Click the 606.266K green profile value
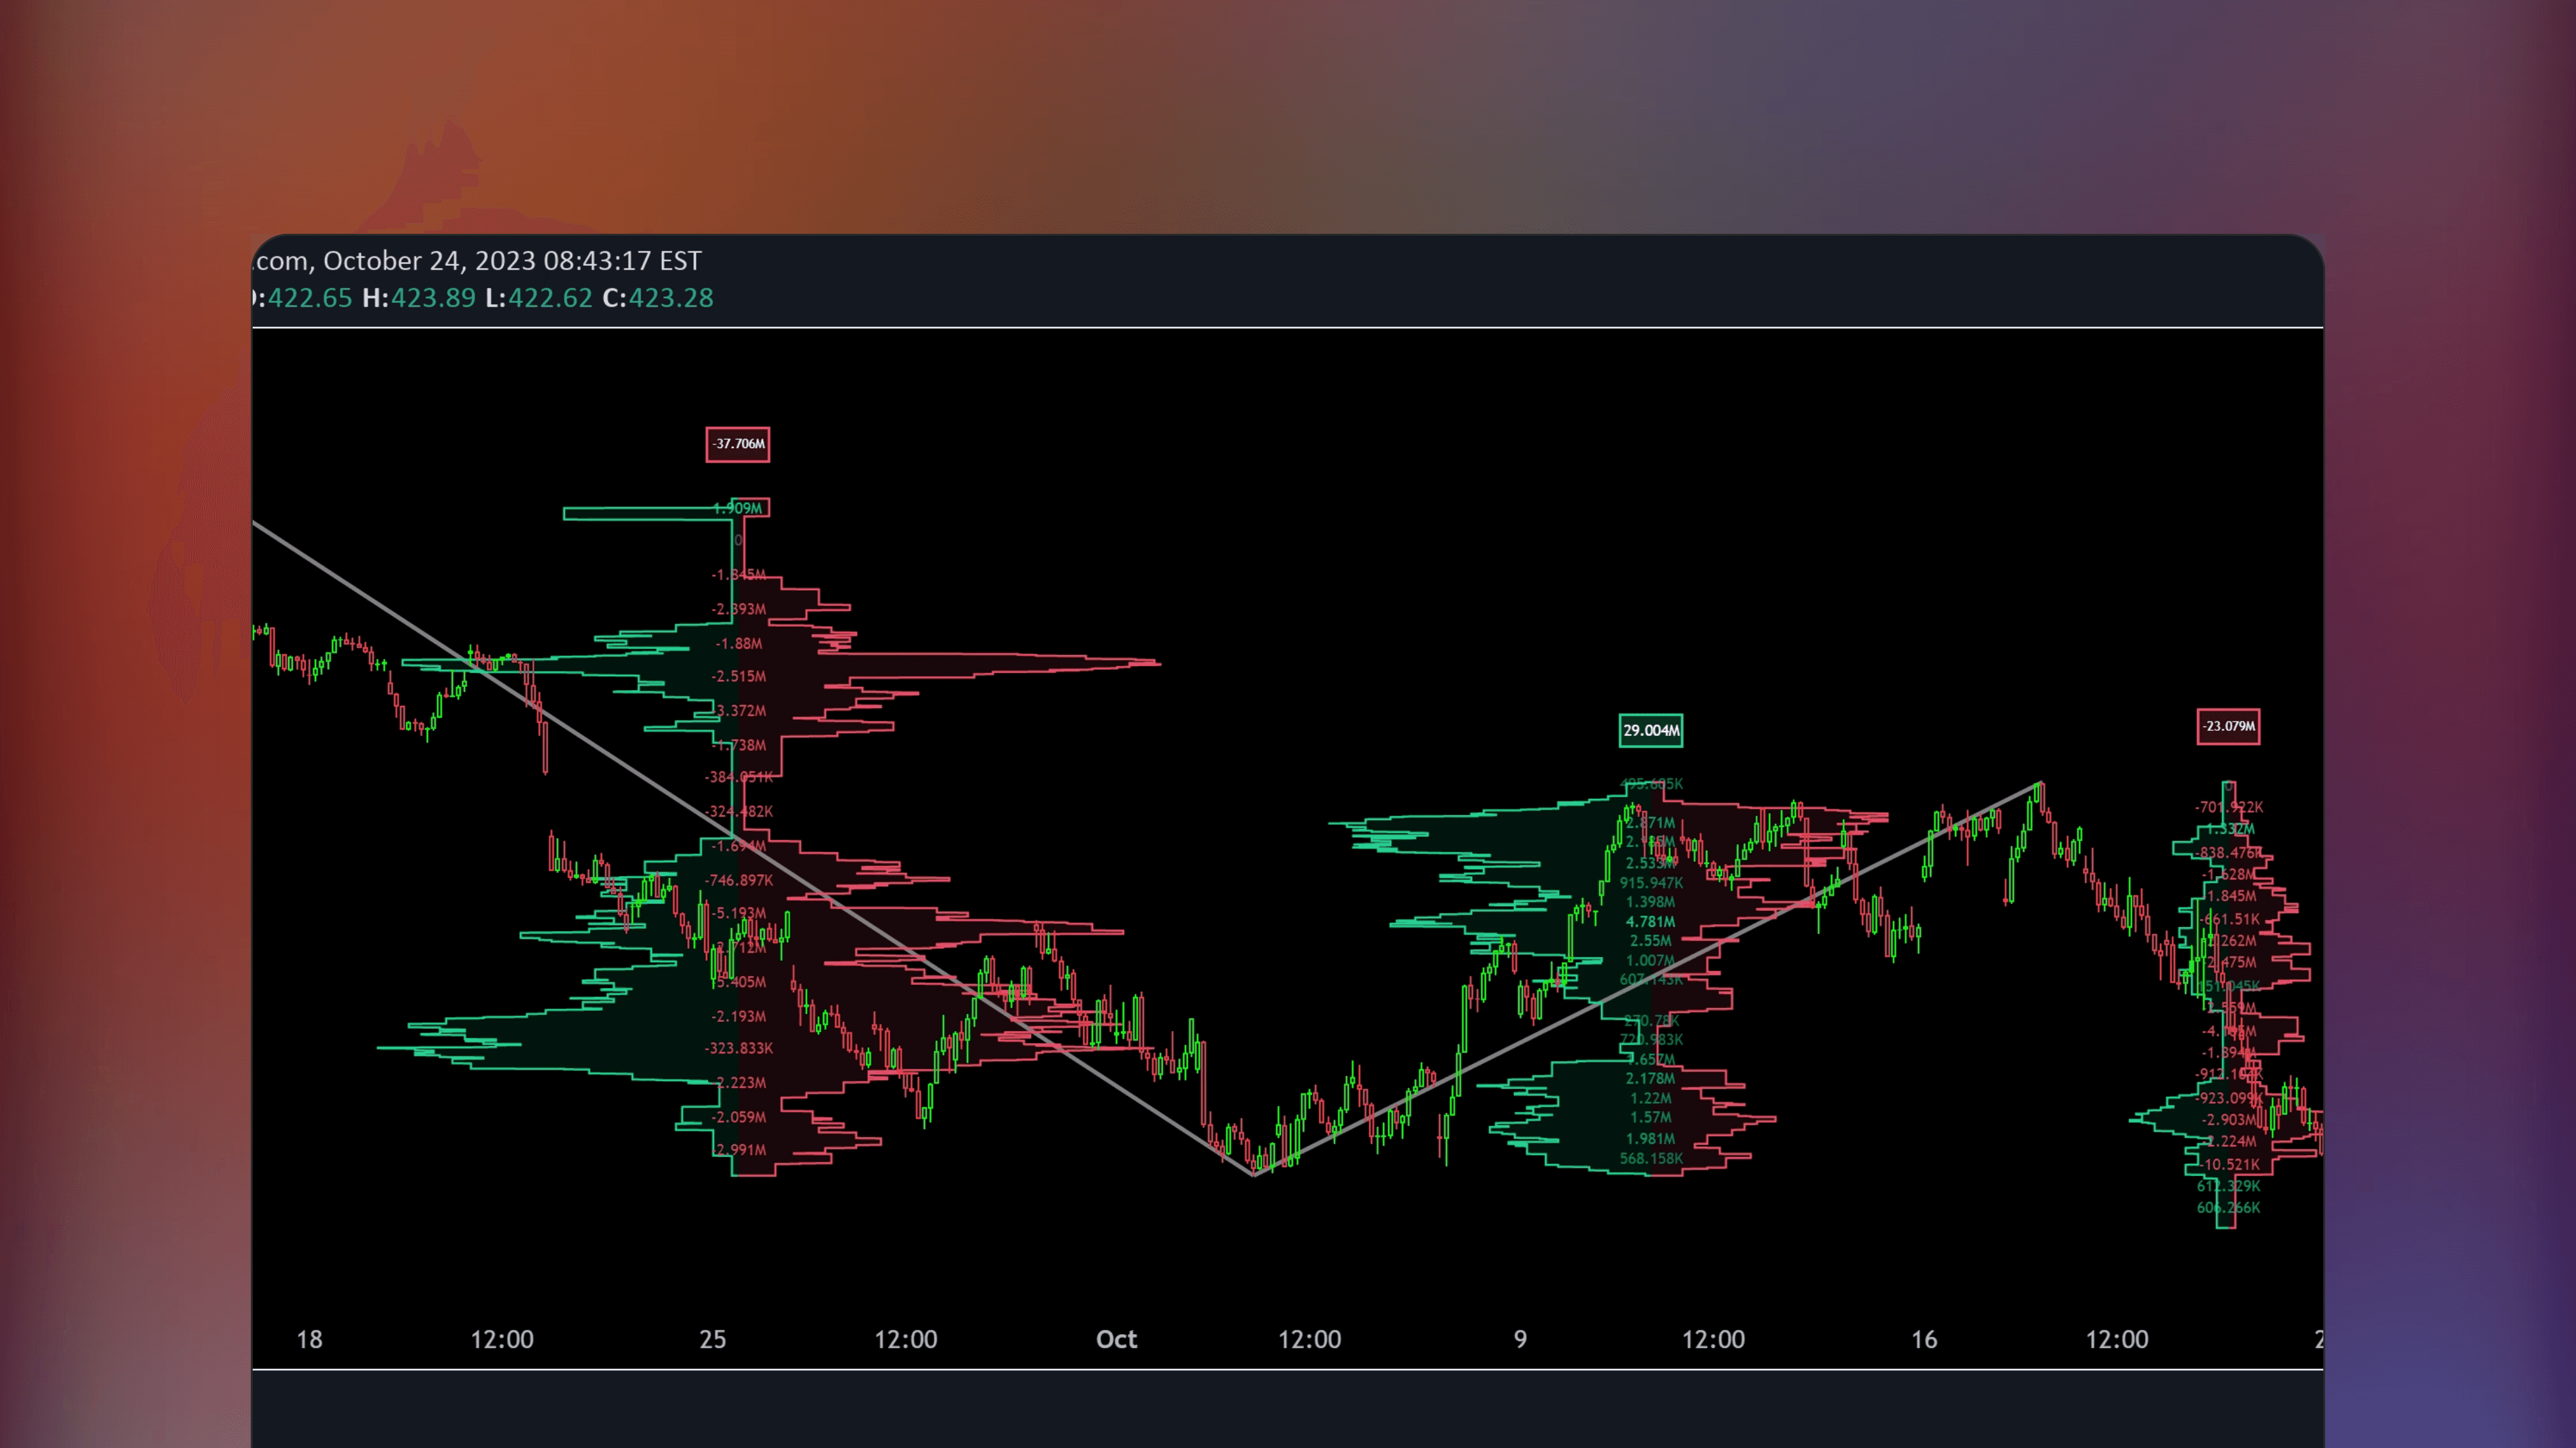This screenshot has width=2576, height=1448. [x=2228, y=1209]
